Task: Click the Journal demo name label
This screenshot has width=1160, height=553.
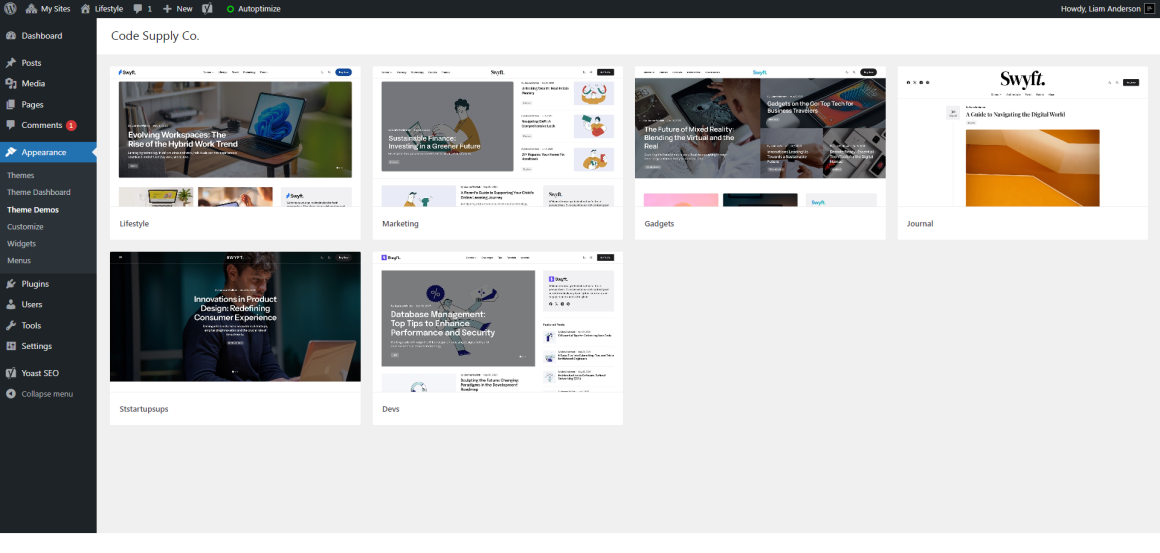Action: (x=920, y=223)
